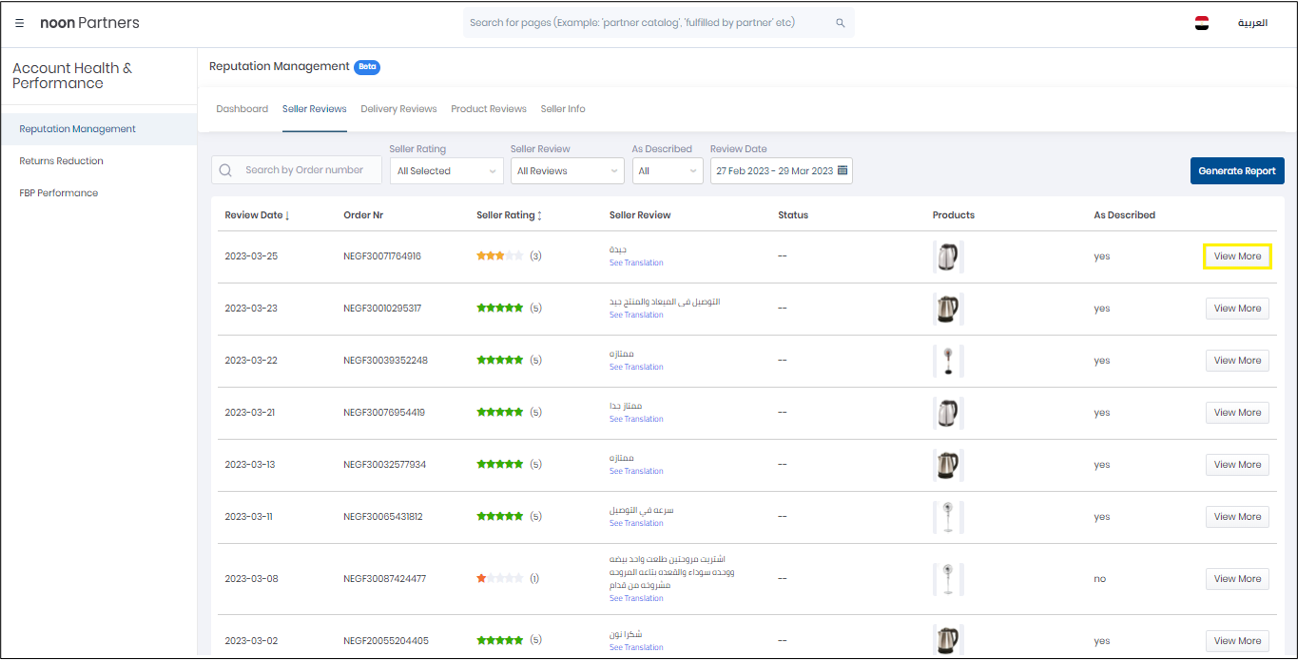Click View More for the 2023-03-25 review
1301x661 pixels.
click(x=1237, y=257)
